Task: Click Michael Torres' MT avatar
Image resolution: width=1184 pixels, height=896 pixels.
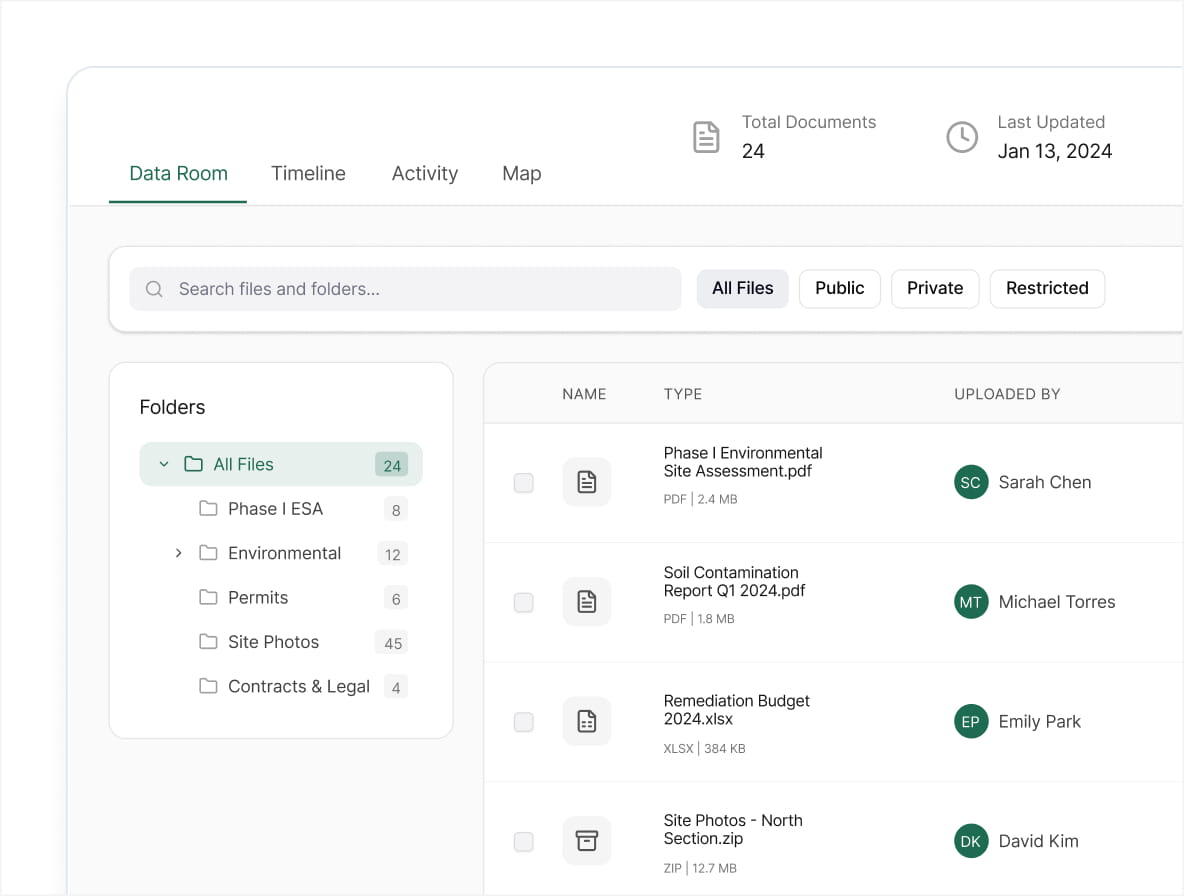Action: (971, 602)
